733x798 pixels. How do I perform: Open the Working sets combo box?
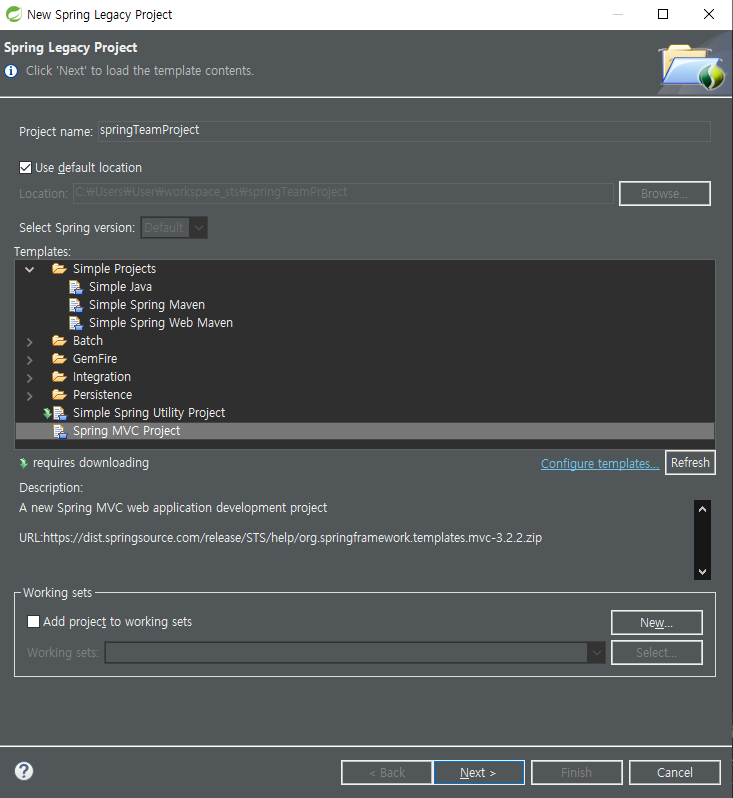pyautogui.click(x=355, y=652)
